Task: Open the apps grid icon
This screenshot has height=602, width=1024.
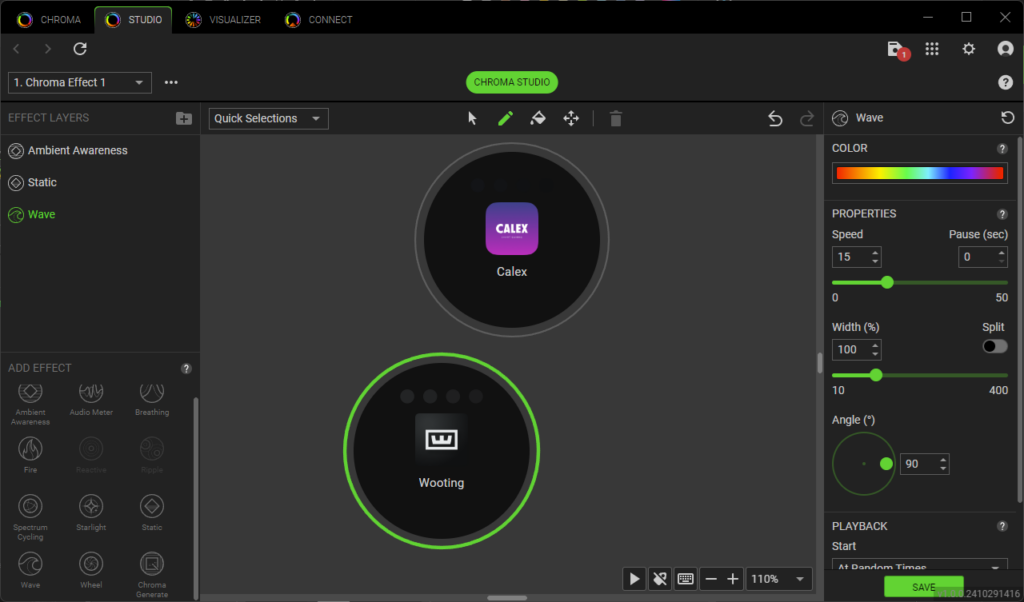Action: tap(932, 49)
